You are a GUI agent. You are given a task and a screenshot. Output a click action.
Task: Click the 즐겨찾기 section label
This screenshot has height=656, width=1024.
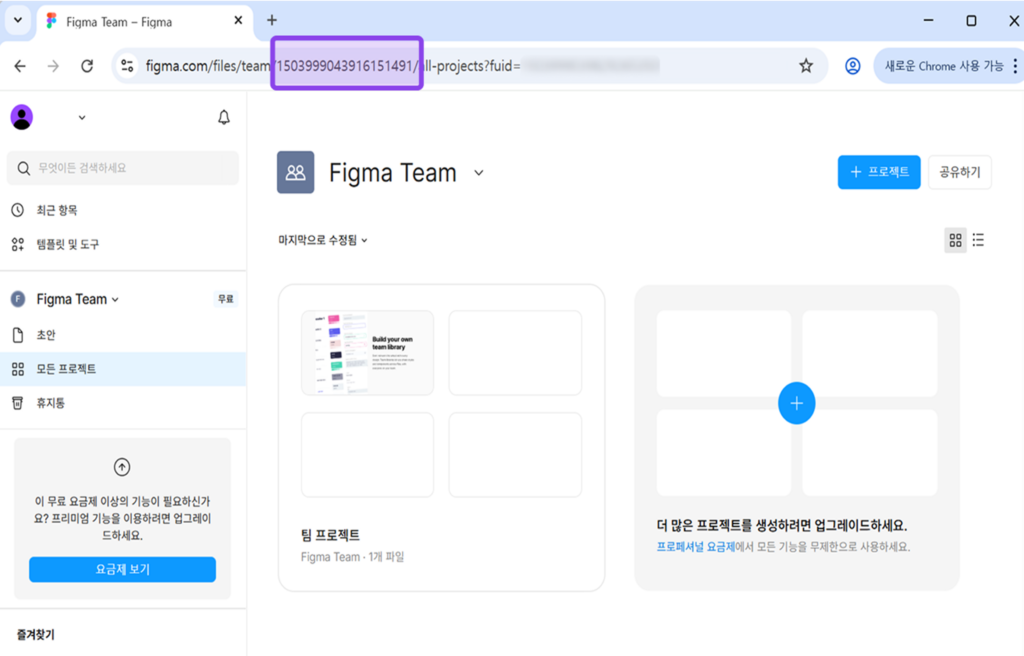tap(36, 634)
